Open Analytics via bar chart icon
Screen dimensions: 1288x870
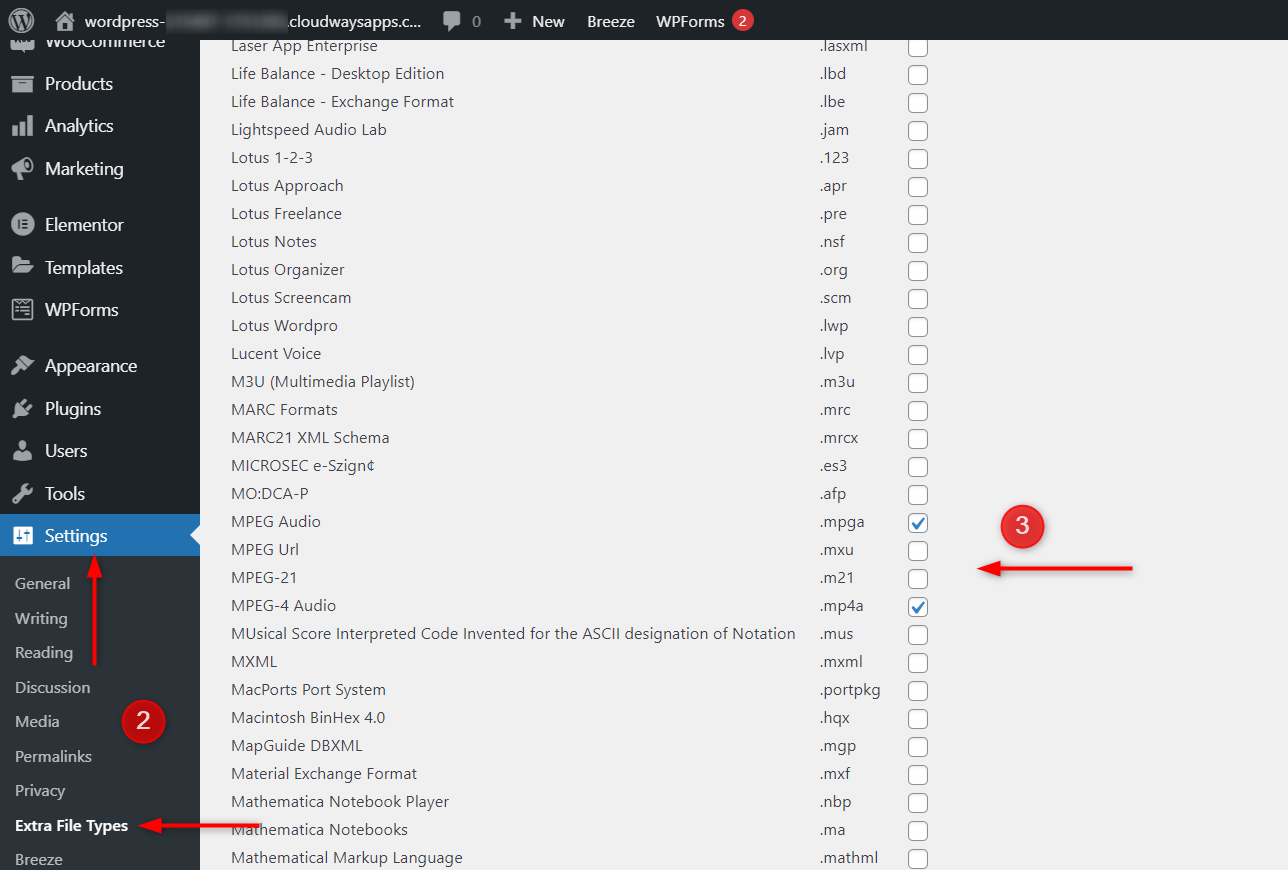click(x=23, y=127)
